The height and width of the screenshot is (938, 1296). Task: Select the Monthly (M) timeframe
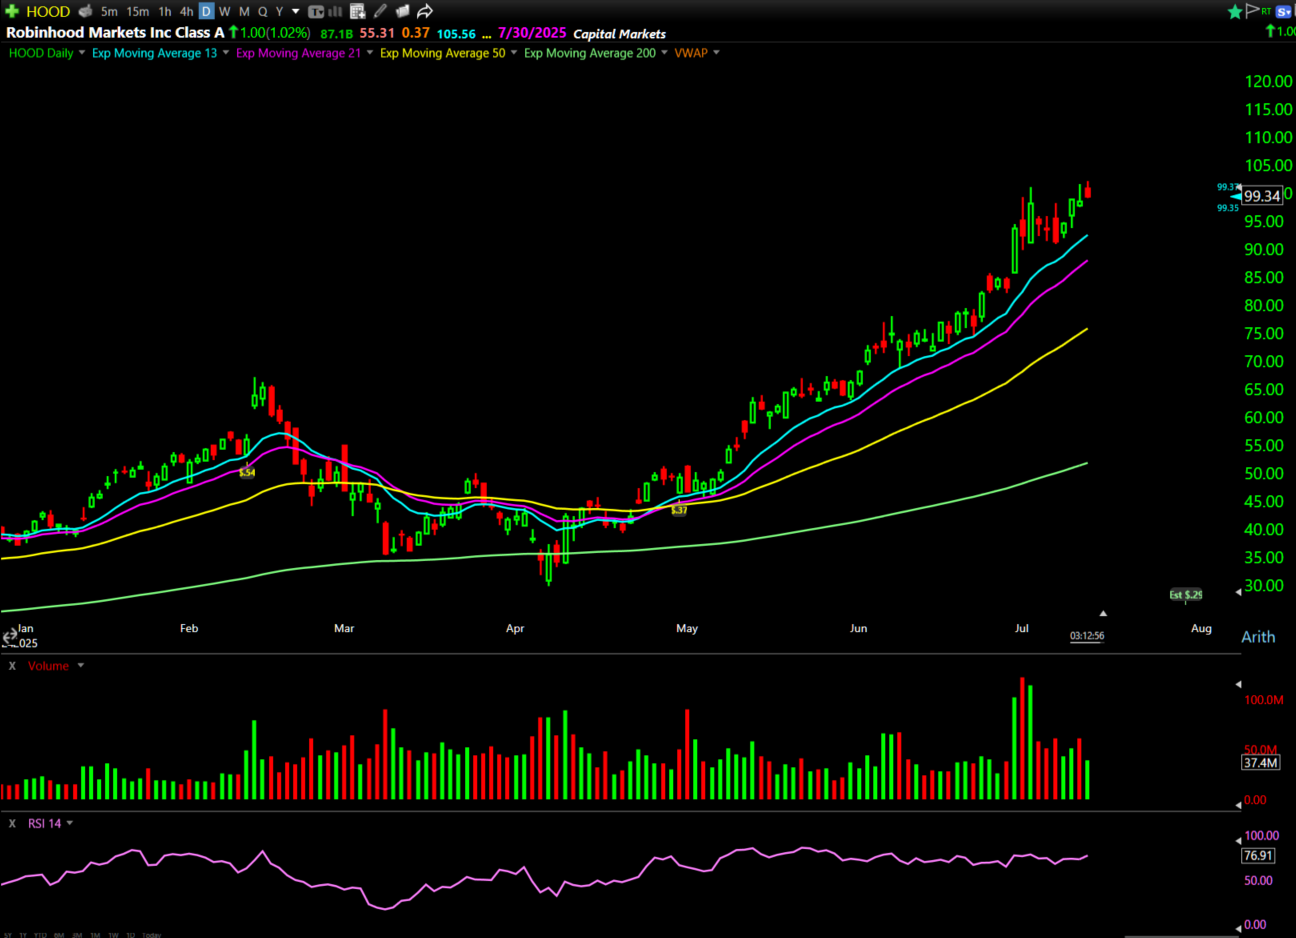click(x=244, y=11)
